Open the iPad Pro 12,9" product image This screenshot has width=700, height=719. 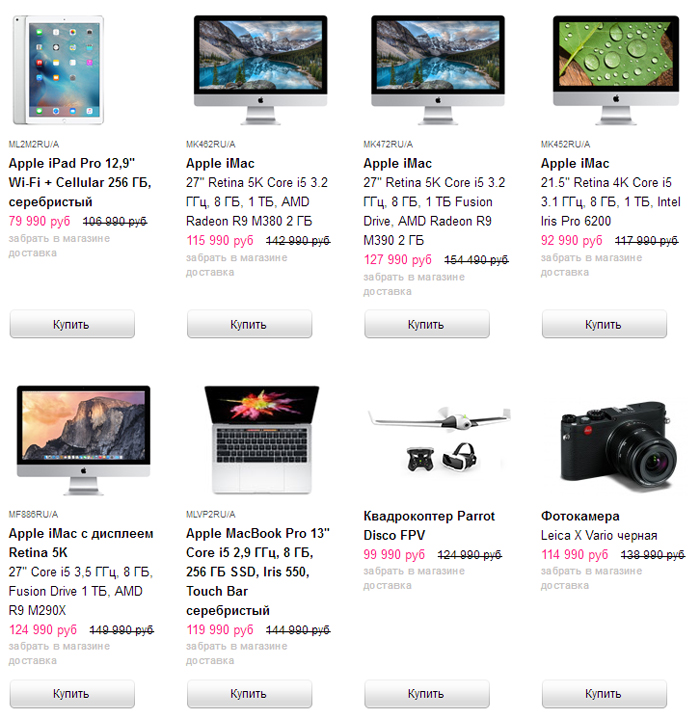click(x=58, y=70)
